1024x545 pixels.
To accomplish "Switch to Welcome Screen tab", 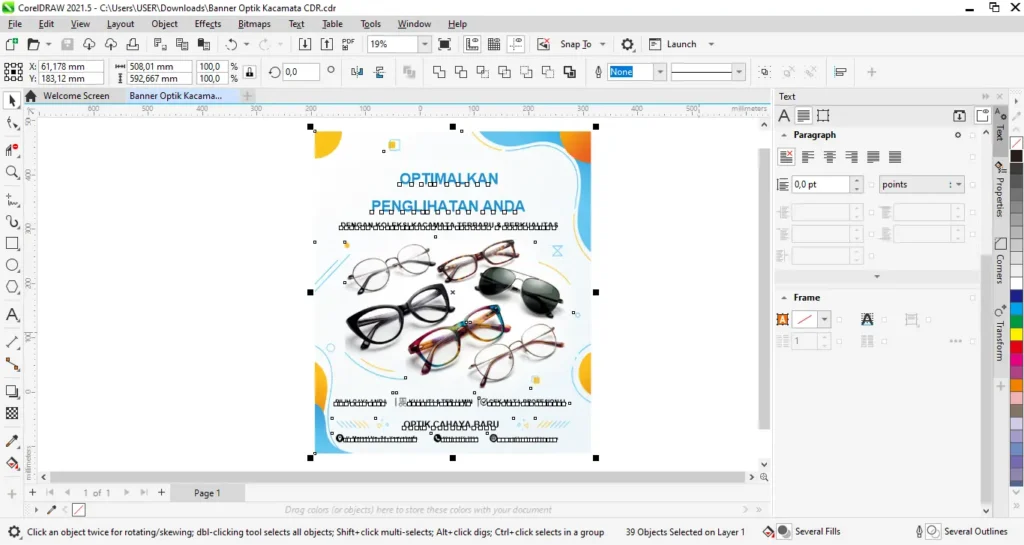I will [76, 96].
